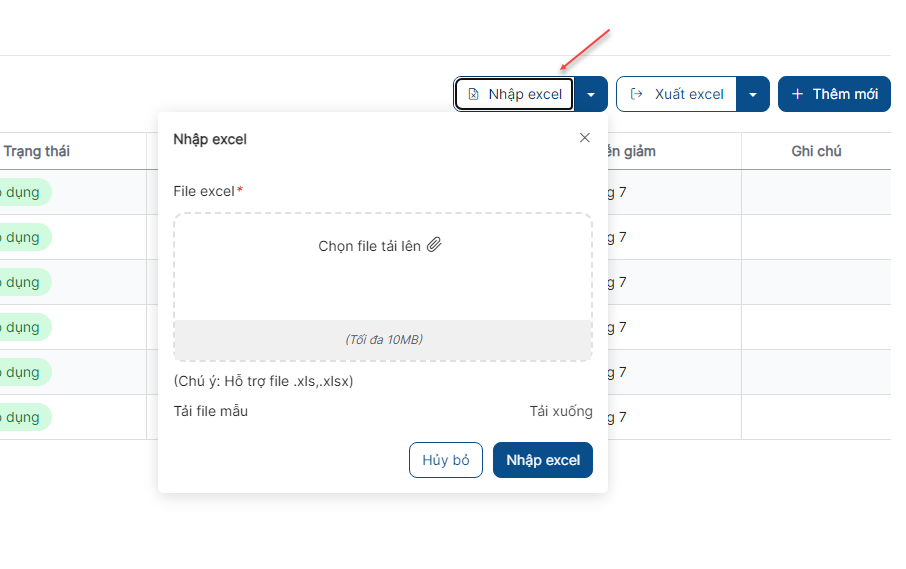Image resolution: width=906 pixels, height=569 pixels.
Task: Choose a file in the Chọn file tải lên area
Action: tap(383, 266)
